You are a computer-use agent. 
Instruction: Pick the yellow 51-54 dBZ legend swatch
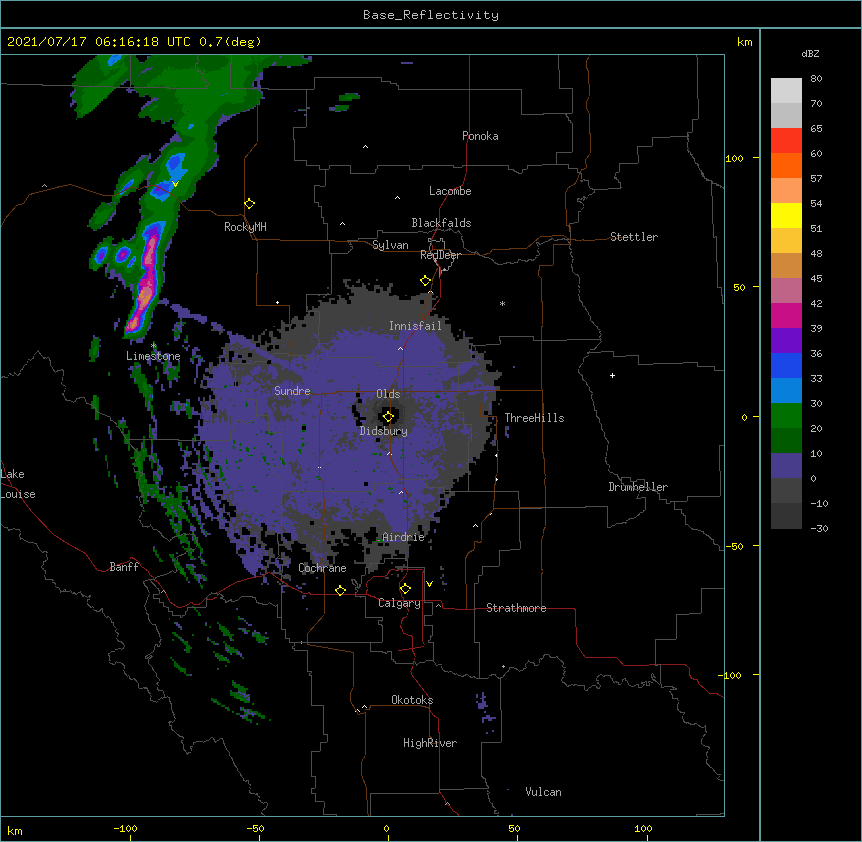click(786, 216)
